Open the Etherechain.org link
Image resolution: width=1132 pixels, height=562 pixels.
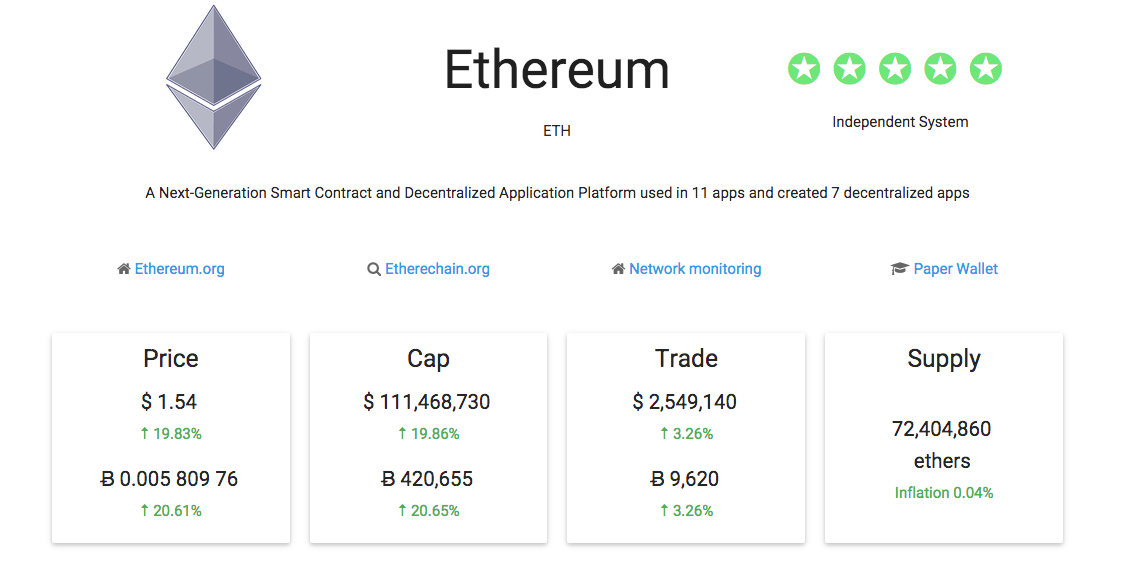(x=437, y=269)
